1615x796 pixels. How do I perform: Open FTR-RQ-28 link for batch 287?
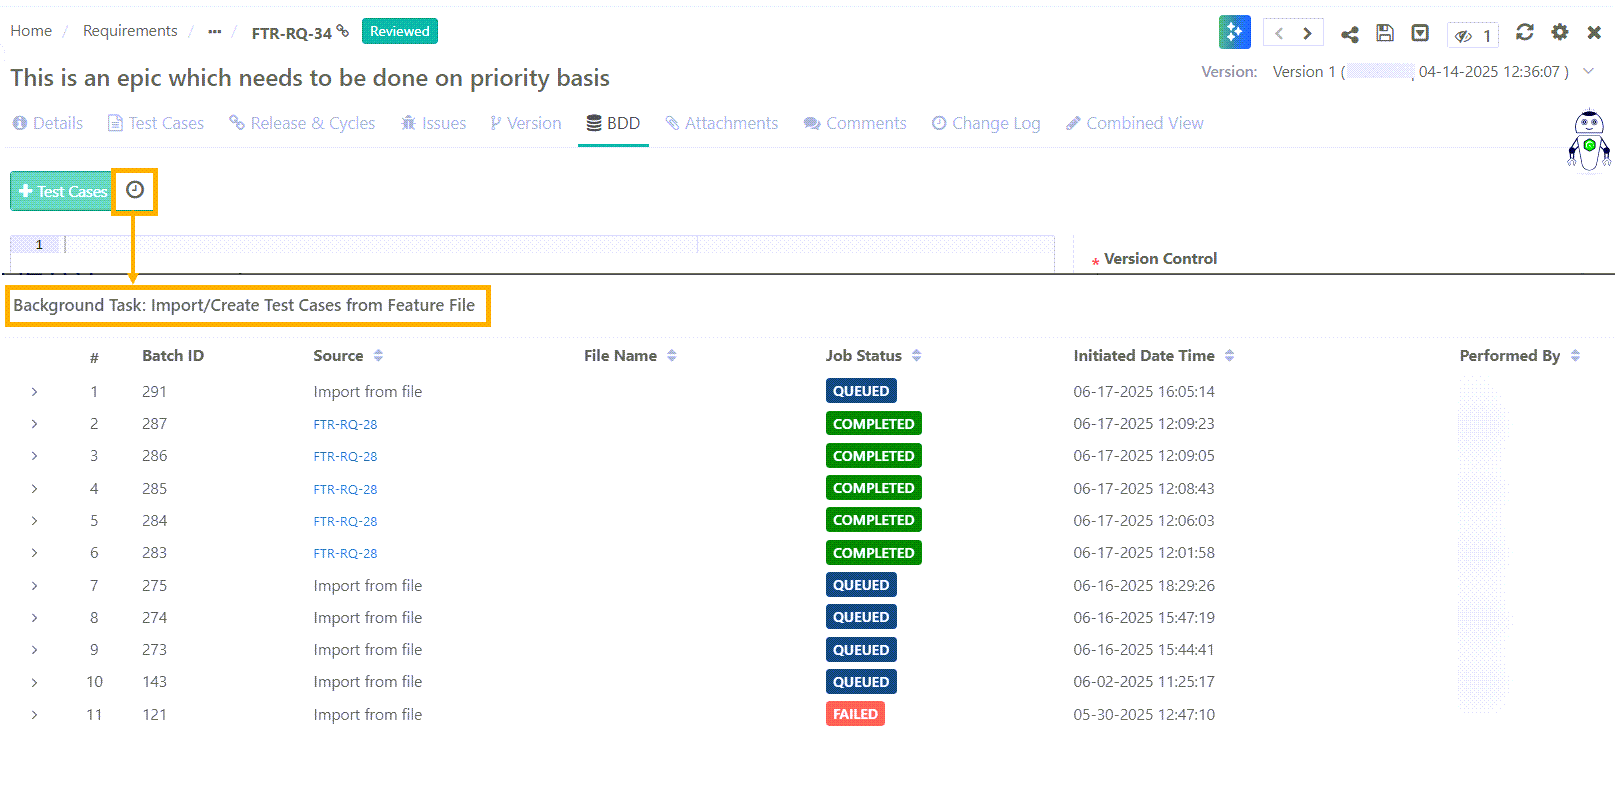point(345,424)
